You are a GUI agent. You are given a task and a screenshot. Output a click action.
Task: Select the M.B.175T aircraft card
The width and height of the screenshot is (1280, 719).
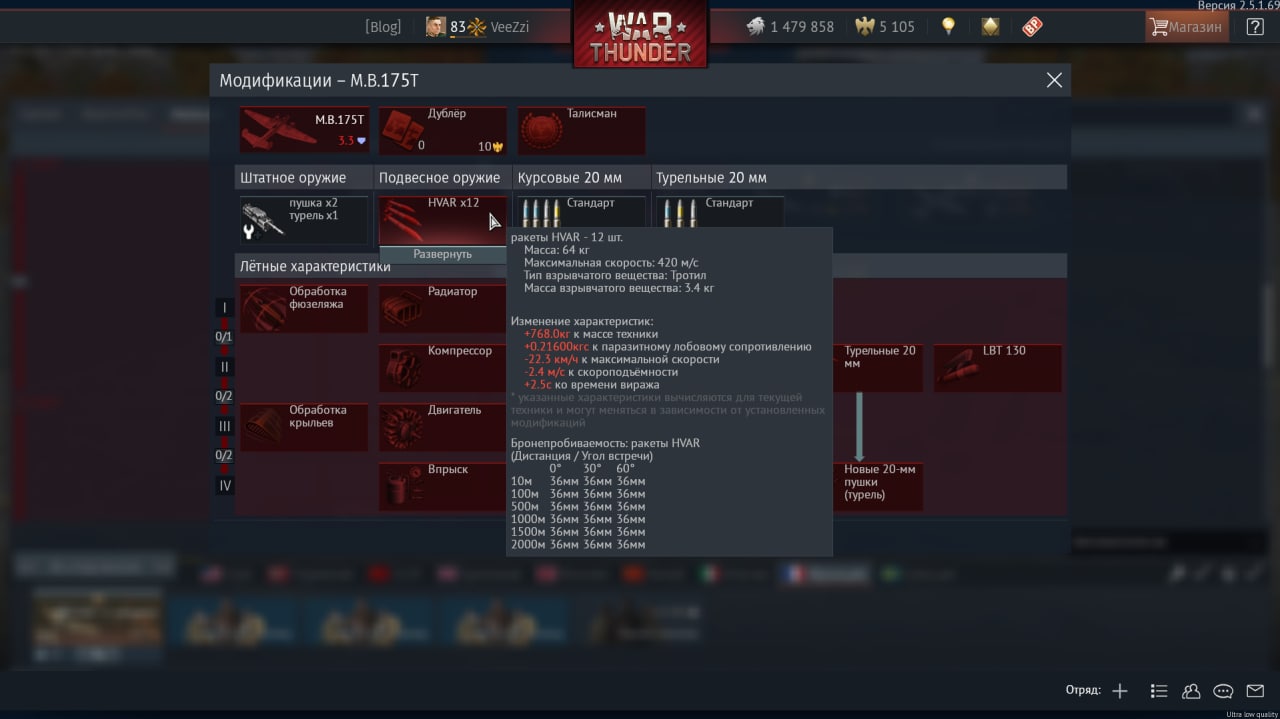pyautogui.click(x=304, y=130)
